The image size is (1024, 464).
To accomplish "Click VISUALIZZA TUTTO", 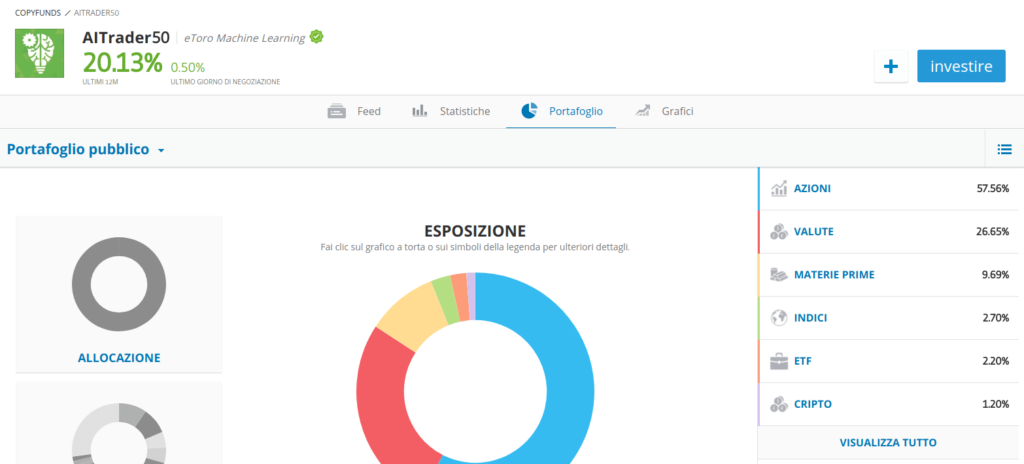I will click(888, 442).
